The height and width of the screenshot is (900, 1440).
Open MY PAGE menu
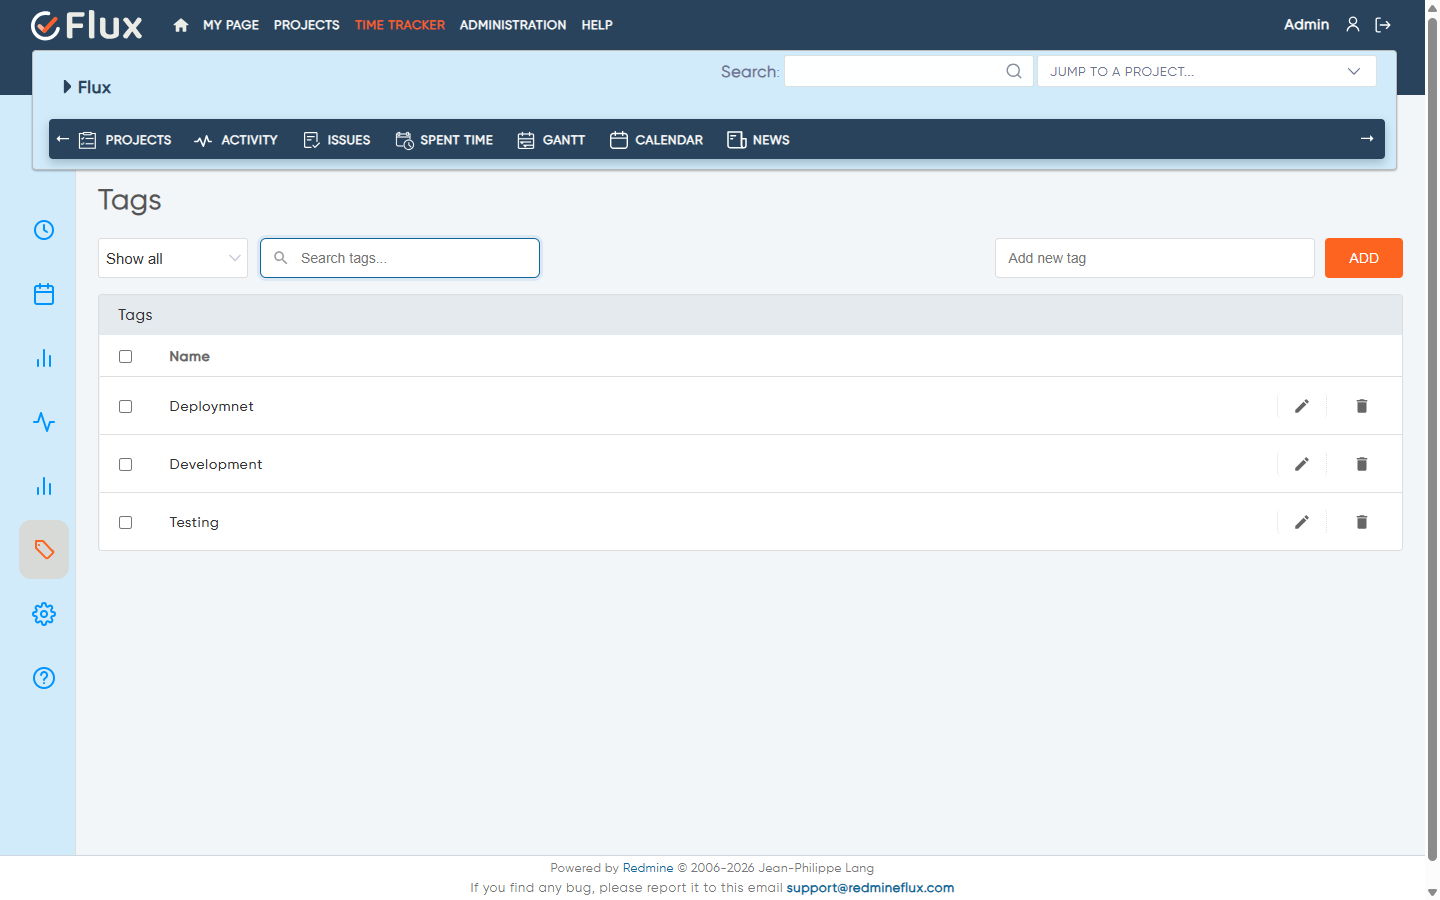[x=231, y=25]
